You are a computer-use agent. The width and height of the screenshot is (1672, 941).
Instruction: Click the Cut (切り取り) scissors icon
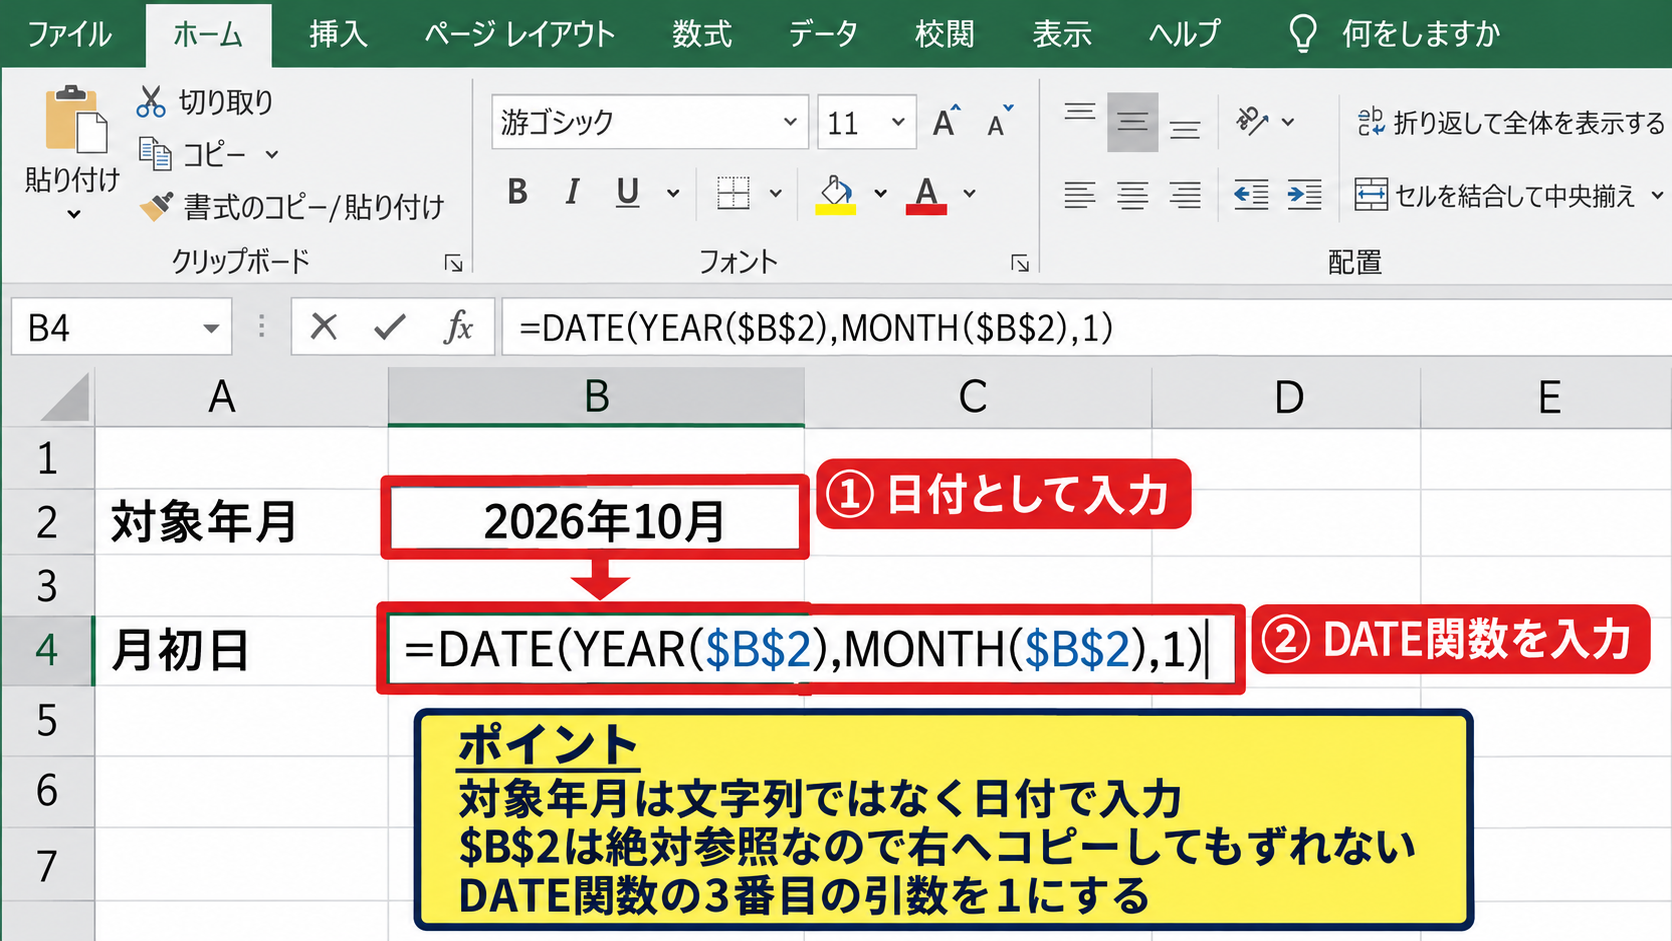(x=151, y=101)
